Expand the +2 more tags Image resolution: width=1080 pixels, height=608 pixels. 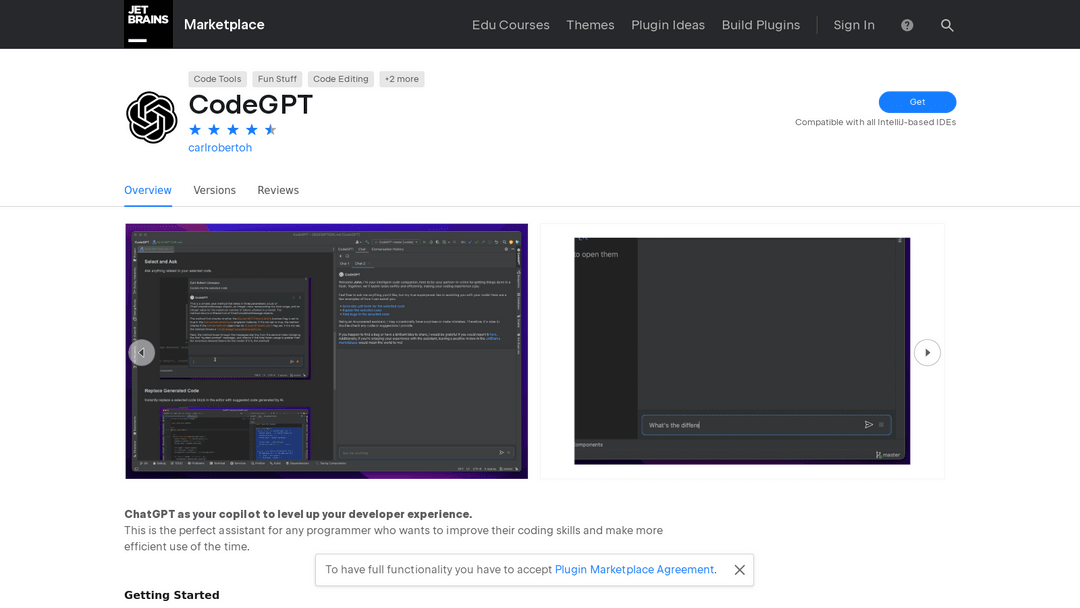click(x=402, y=79)
